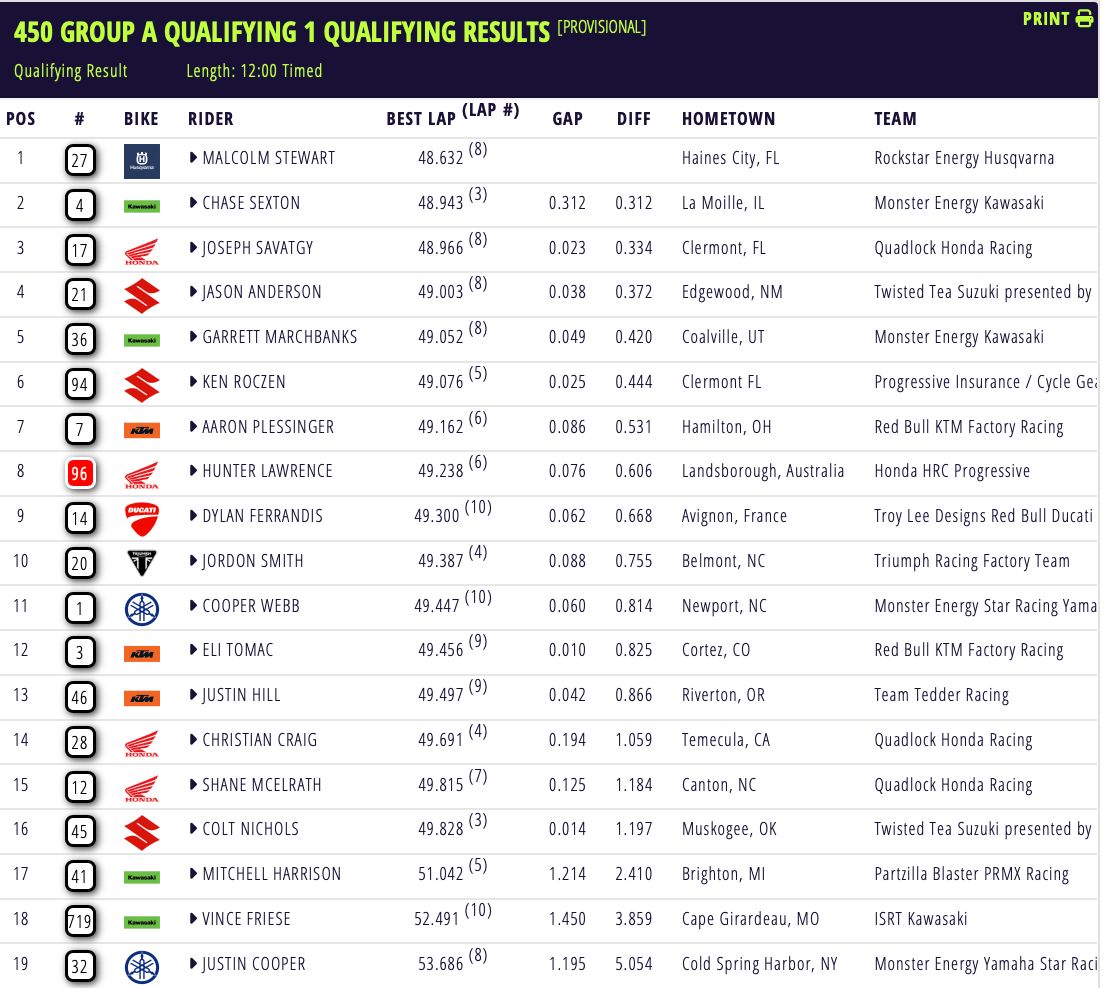This screenshot has height=988, width=1104.
Task: Expand Justin Cooper's rider row
Action: pyautogui.click(x=194, y=964)
